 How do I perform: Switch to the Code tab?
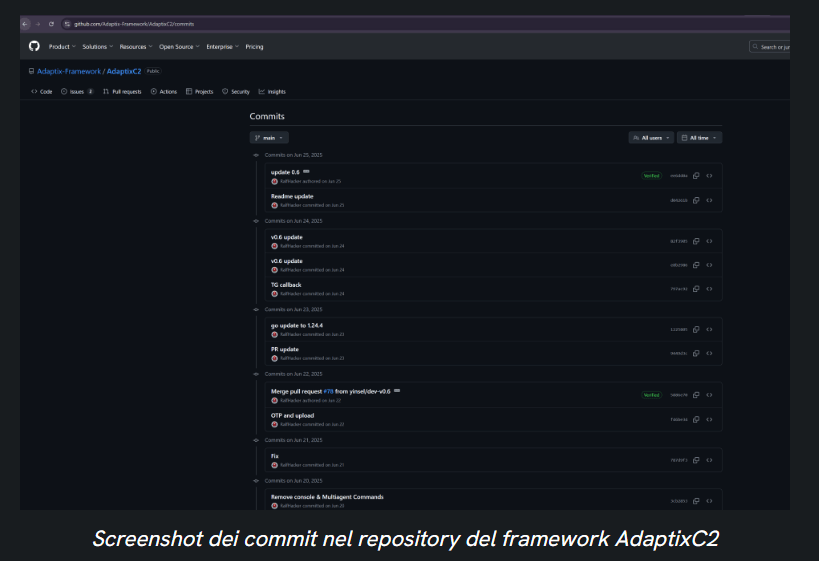pyautogui.click(x=42, y=91)
